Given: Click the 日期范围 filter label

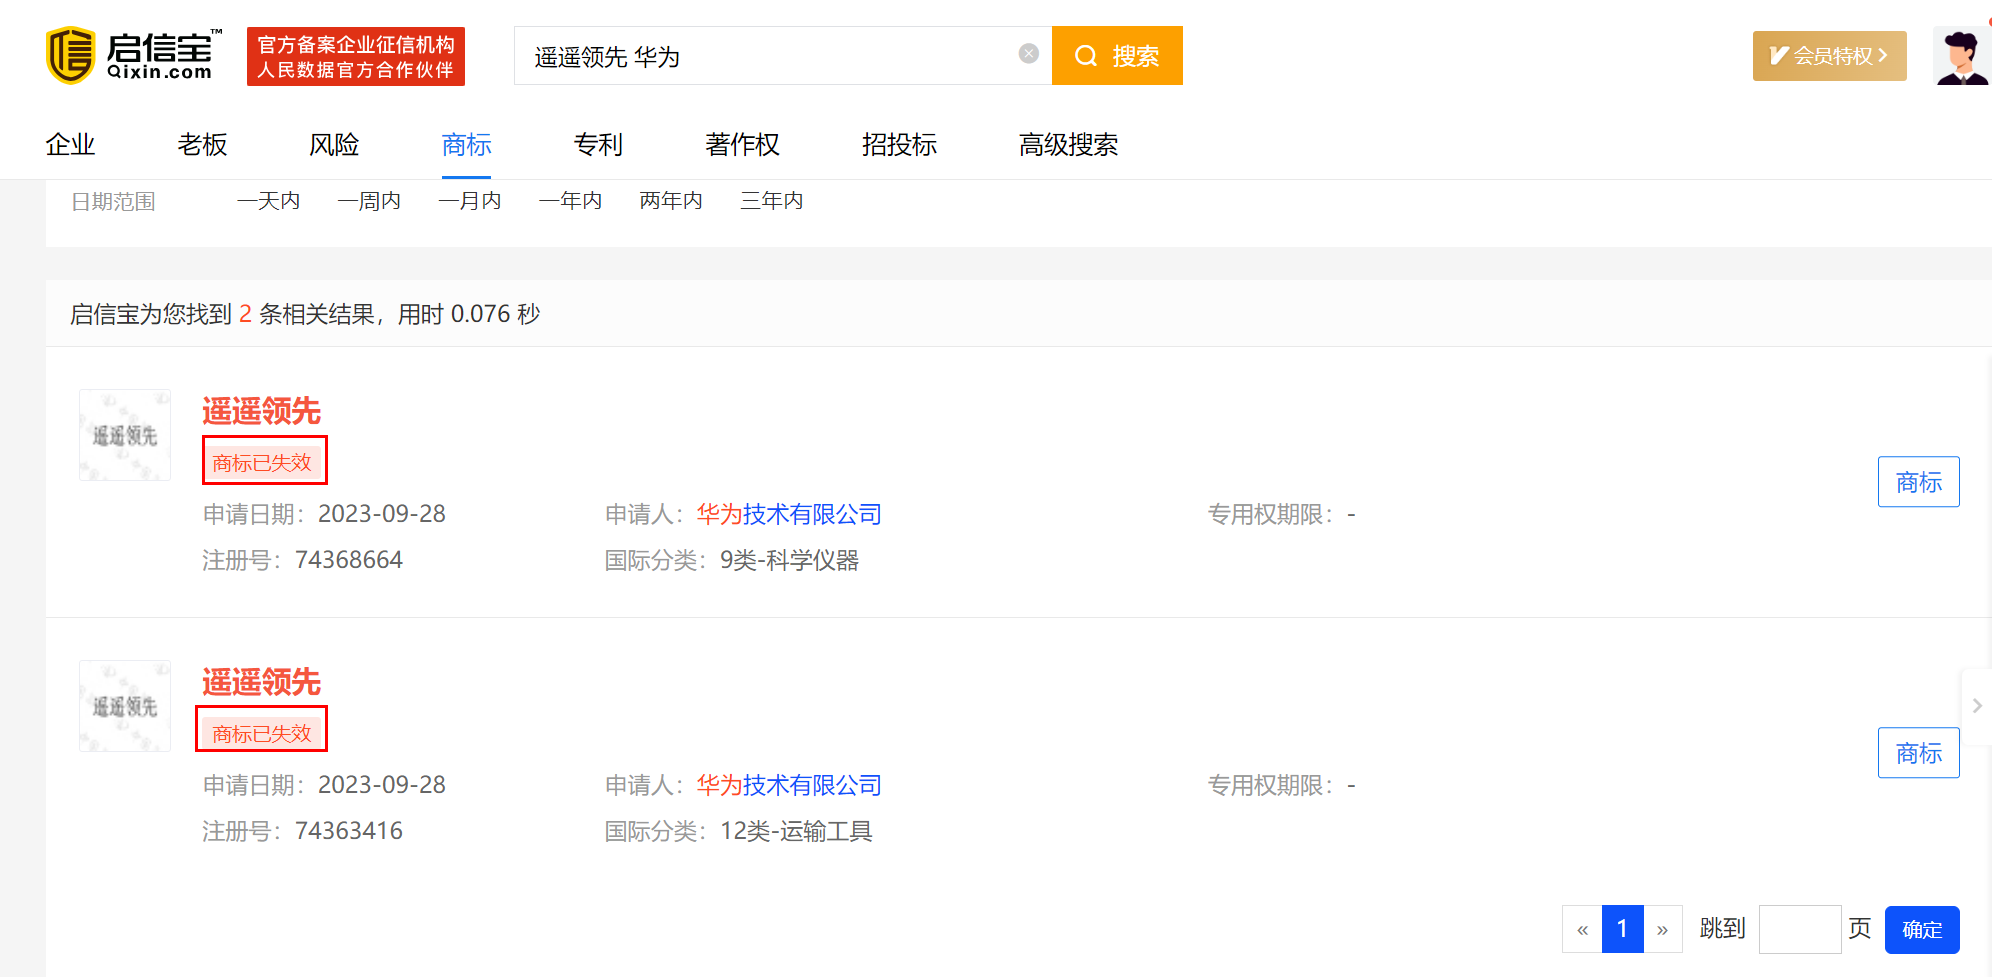Looking at the screenshot, I should pyautogui.click(x=113, y=202).
